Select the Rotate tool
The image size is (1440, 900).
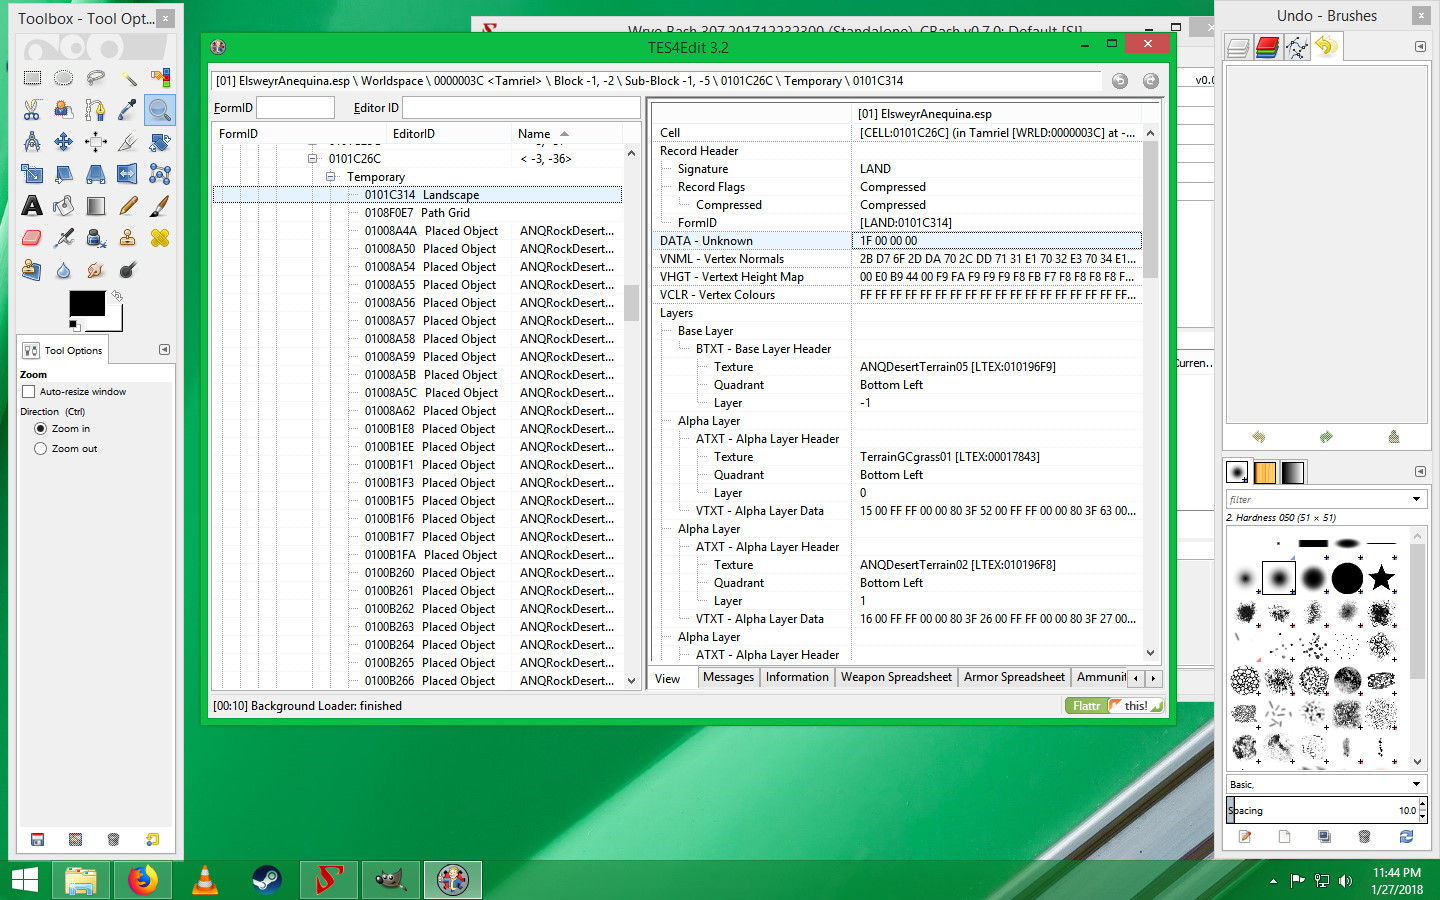(160, 142)
